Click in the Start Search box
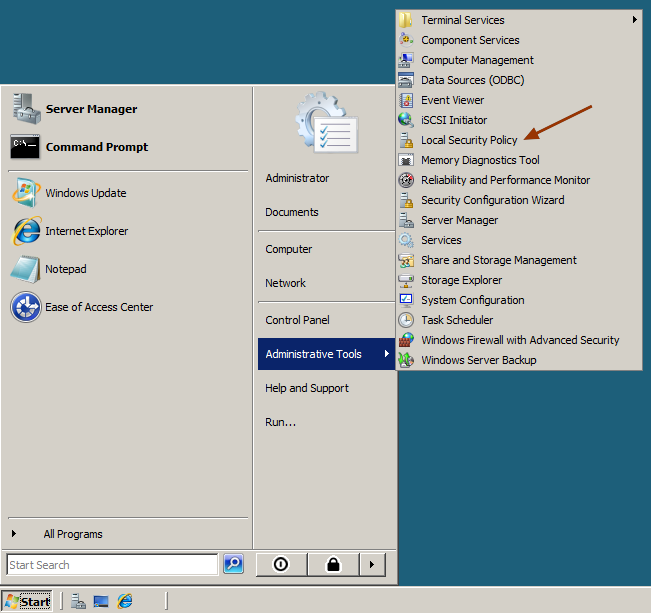 (112, 564)
